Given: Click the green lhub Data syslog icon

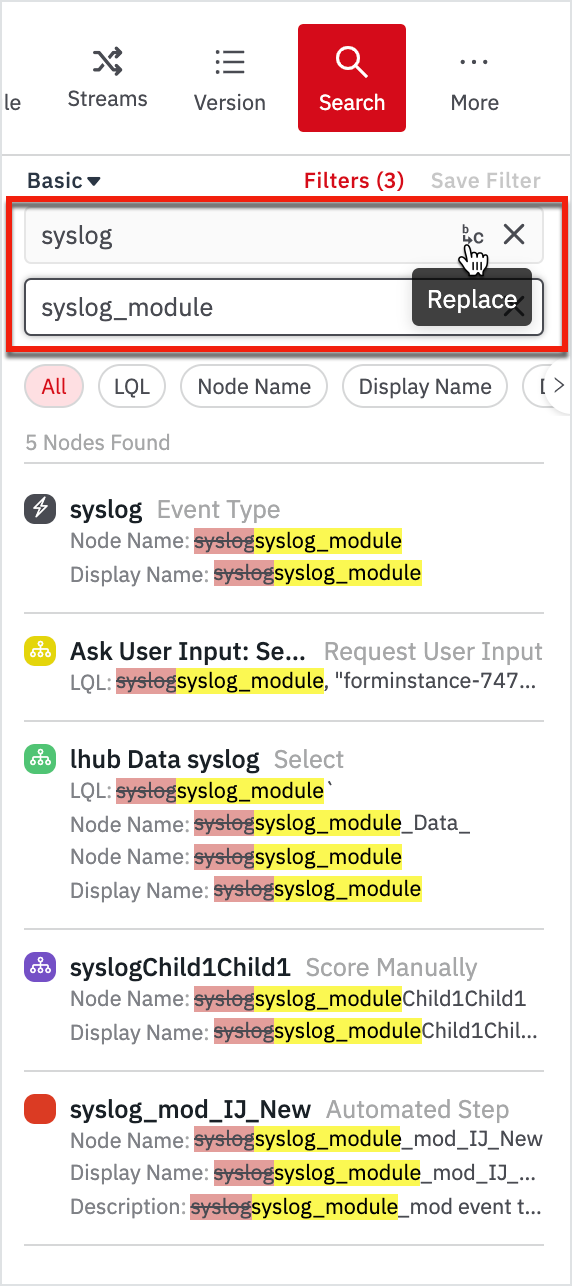Looking at the screenshot, I should tap(39, 759).
